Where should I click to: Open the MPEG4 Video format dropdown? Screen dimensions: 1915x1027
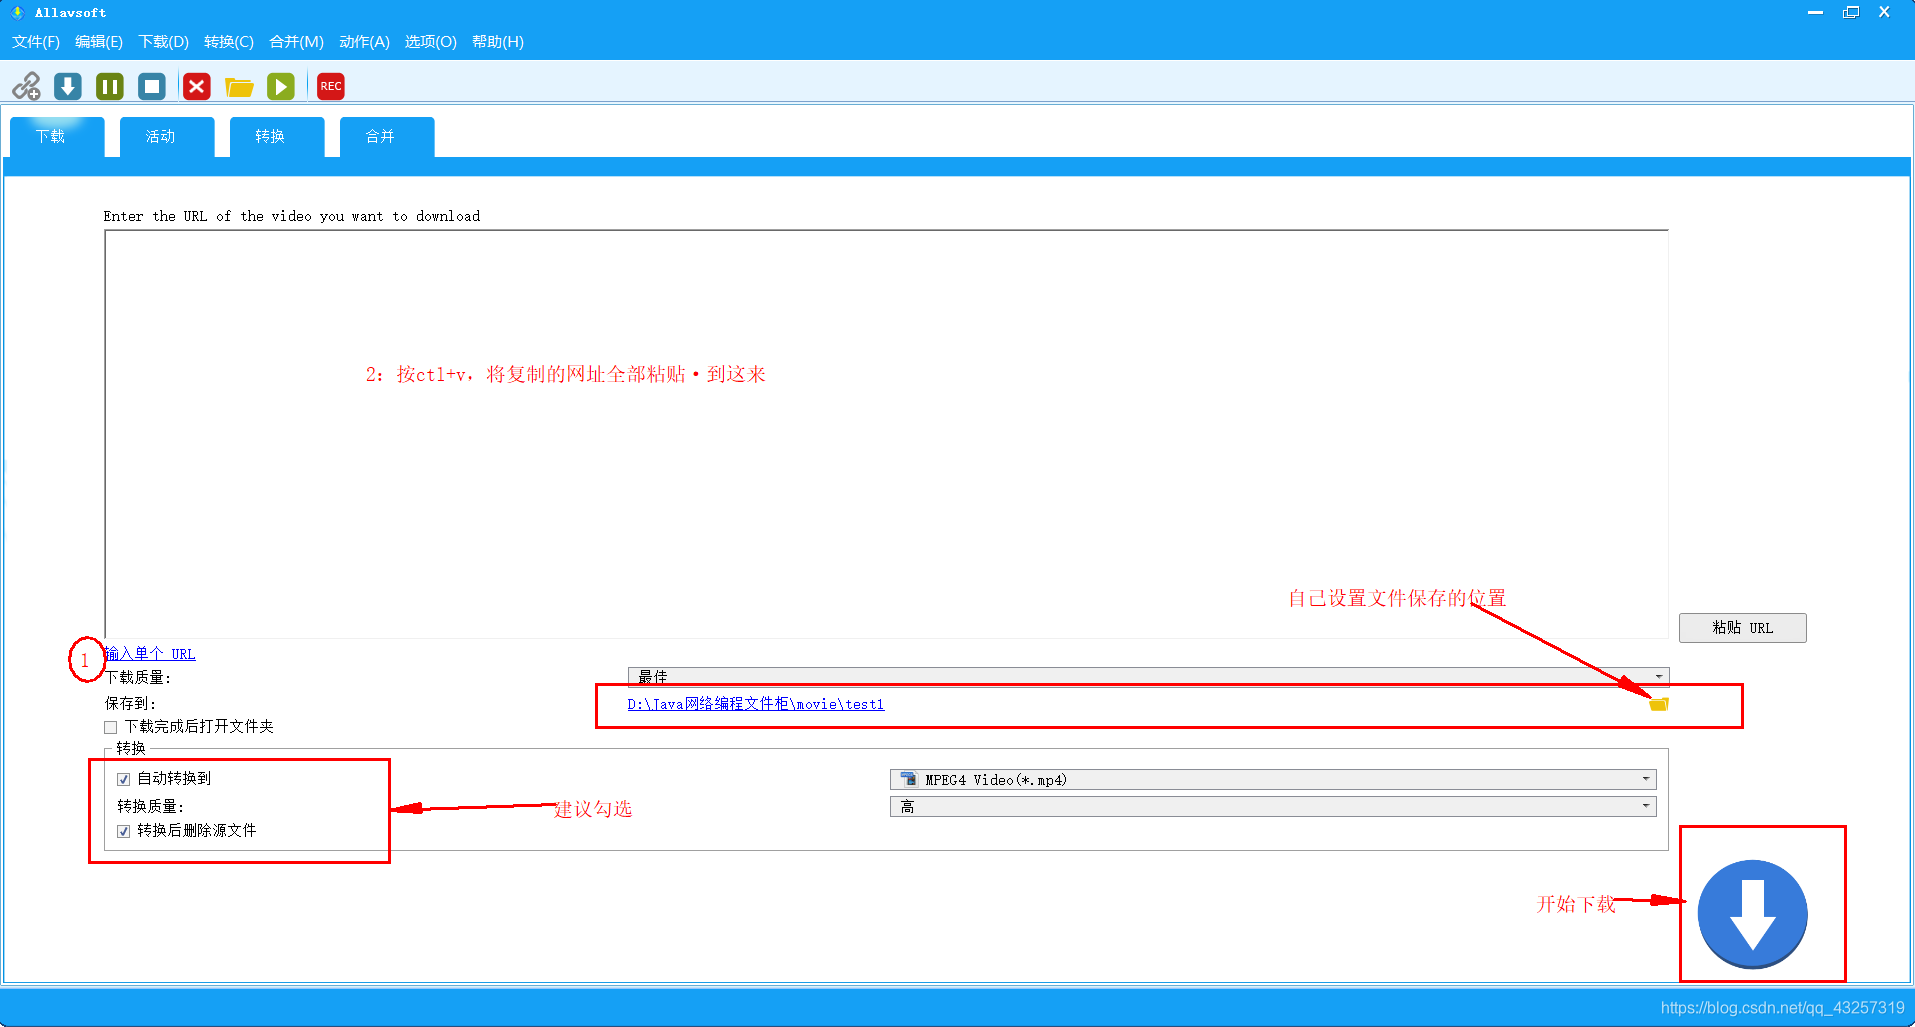point(1273,779)
